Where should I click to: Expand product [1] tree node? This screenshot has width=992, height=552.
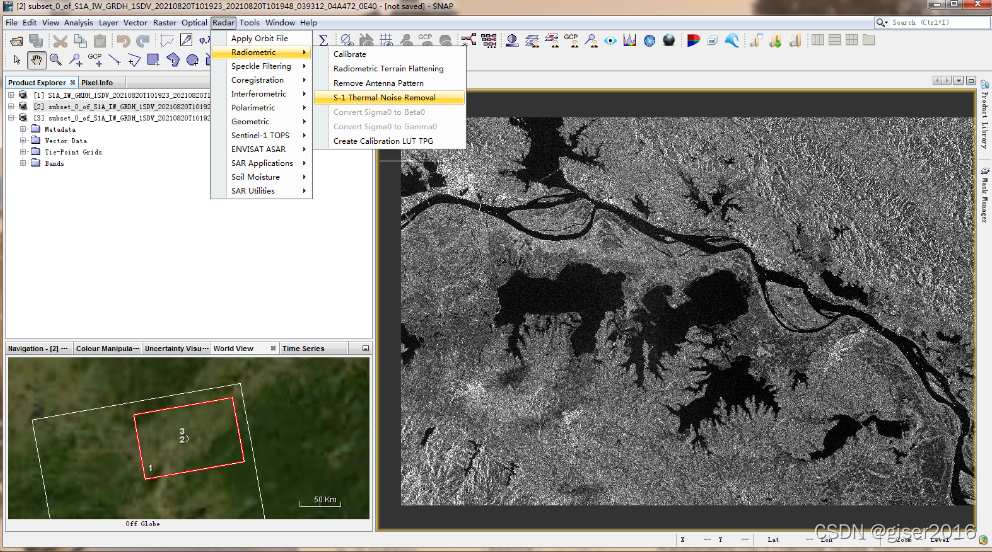click(11, 95)
